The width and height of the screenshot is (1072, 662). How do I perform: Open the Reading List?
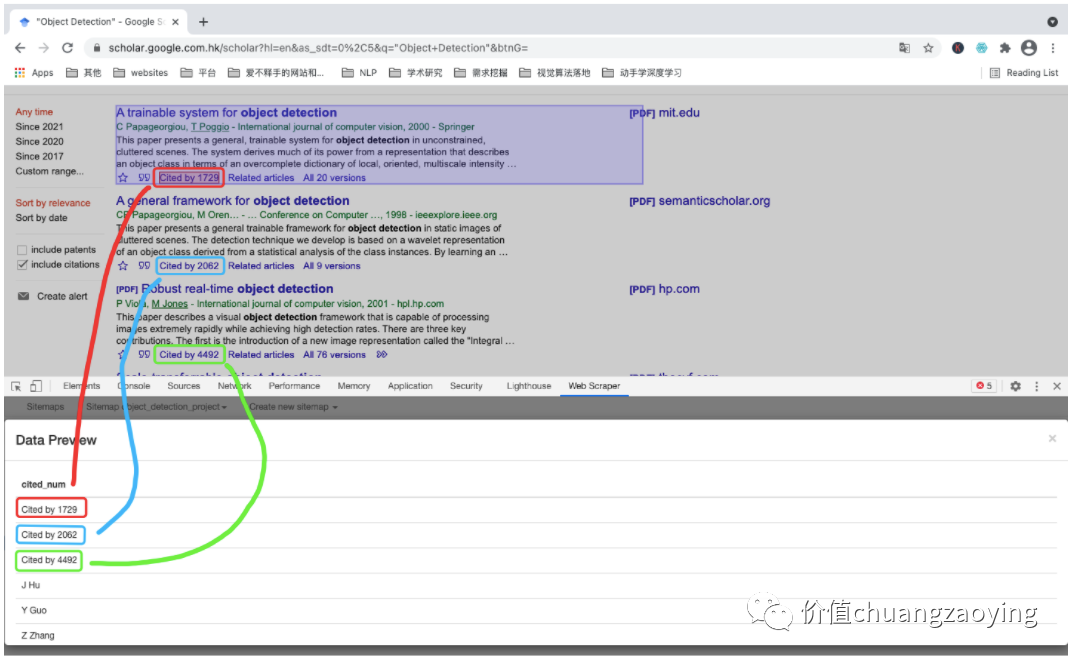(1023, 72)
